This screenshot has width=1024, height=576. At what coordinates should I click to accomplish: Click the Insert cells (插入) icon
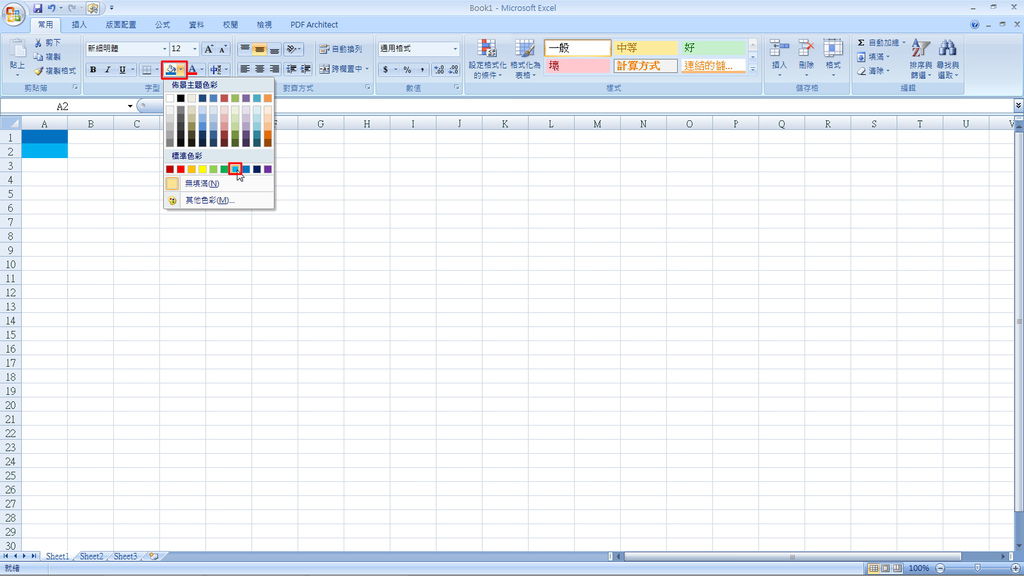click(x=779, y=49)
